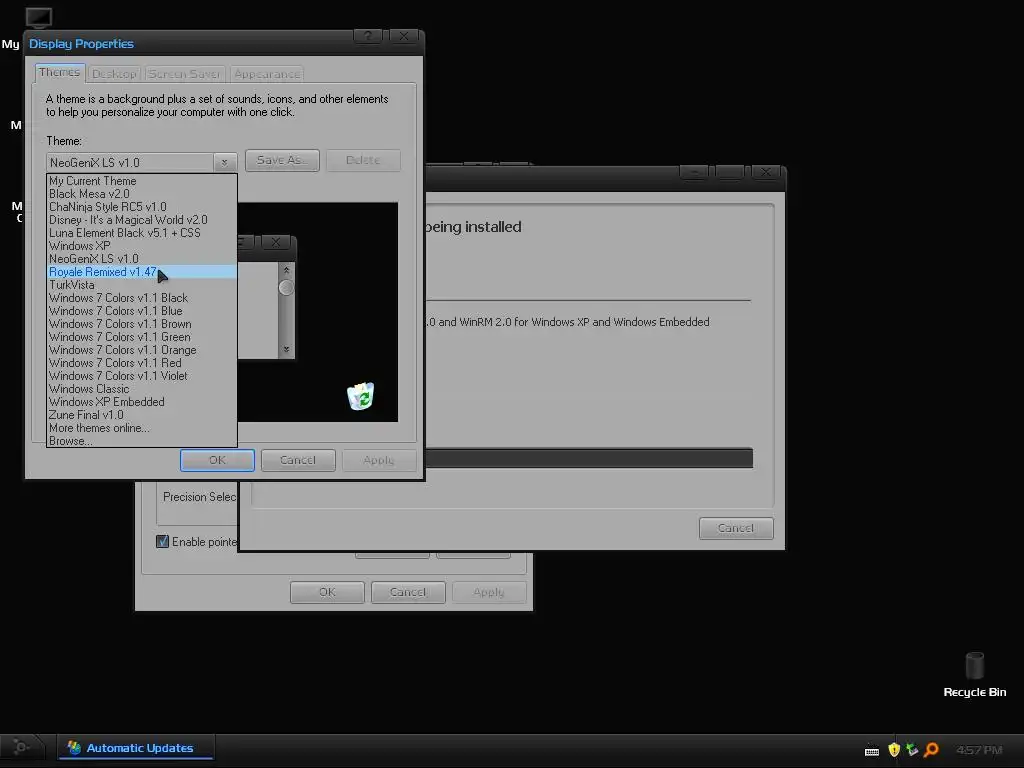1024x768 pixels.
Task: Collapse the Theme dropdown arrow
Action: (224, 162)
